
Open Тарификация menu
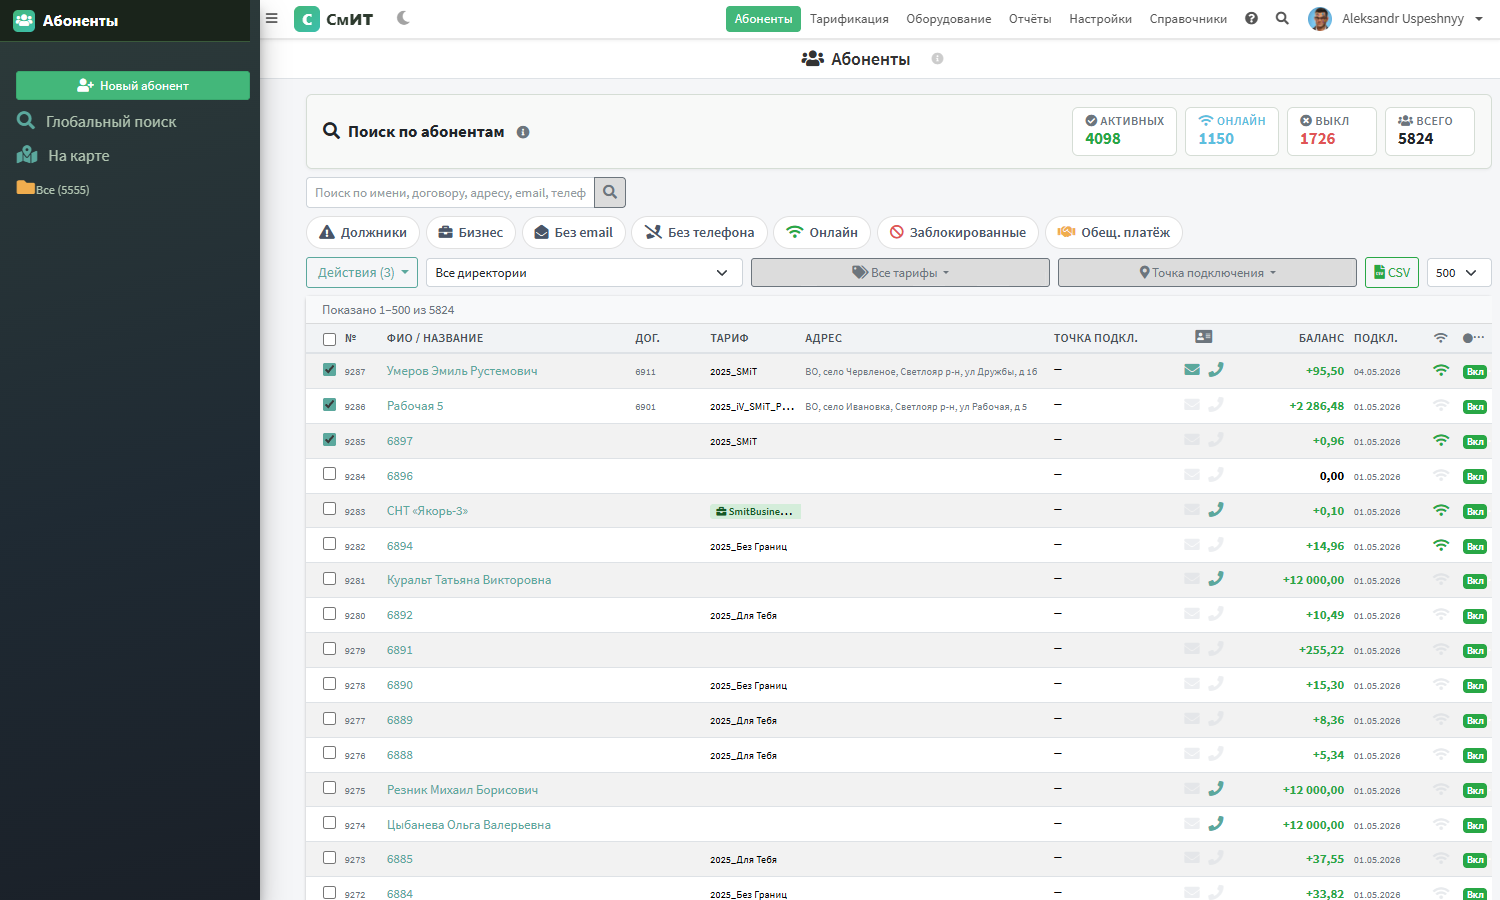pyautogui.click(x=849, y=19)
